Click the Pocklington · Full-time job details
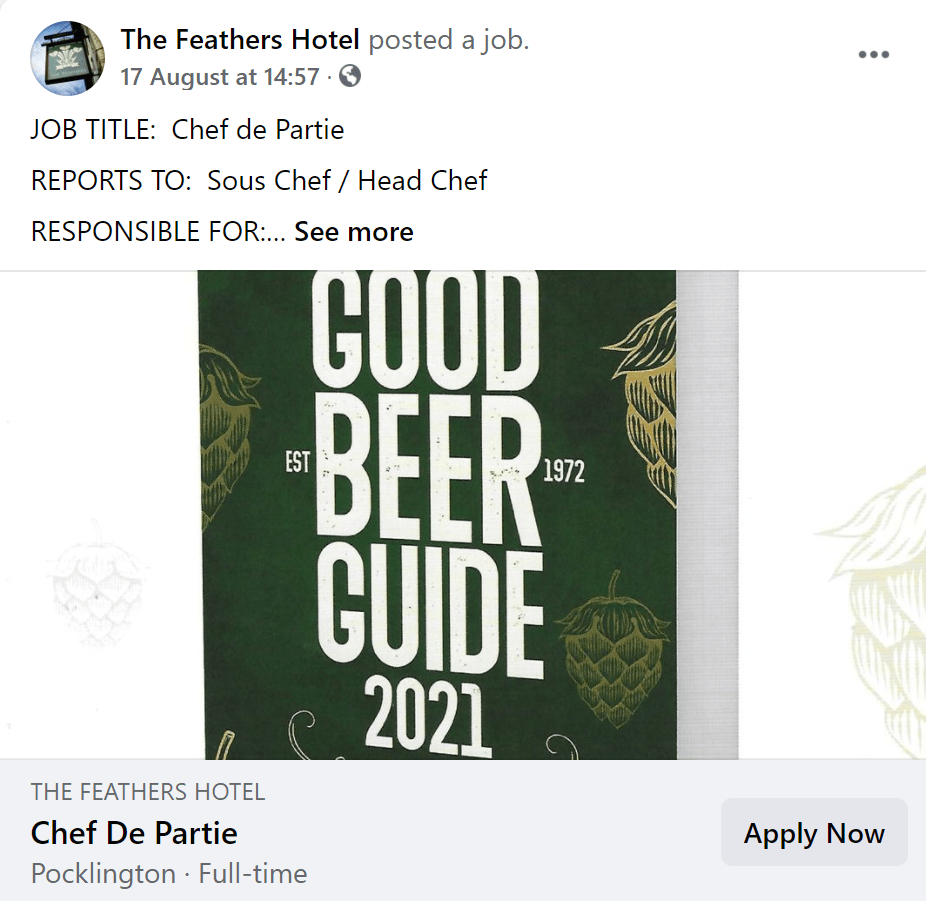Screen dimensions: 926x901 tap(169, 874)
